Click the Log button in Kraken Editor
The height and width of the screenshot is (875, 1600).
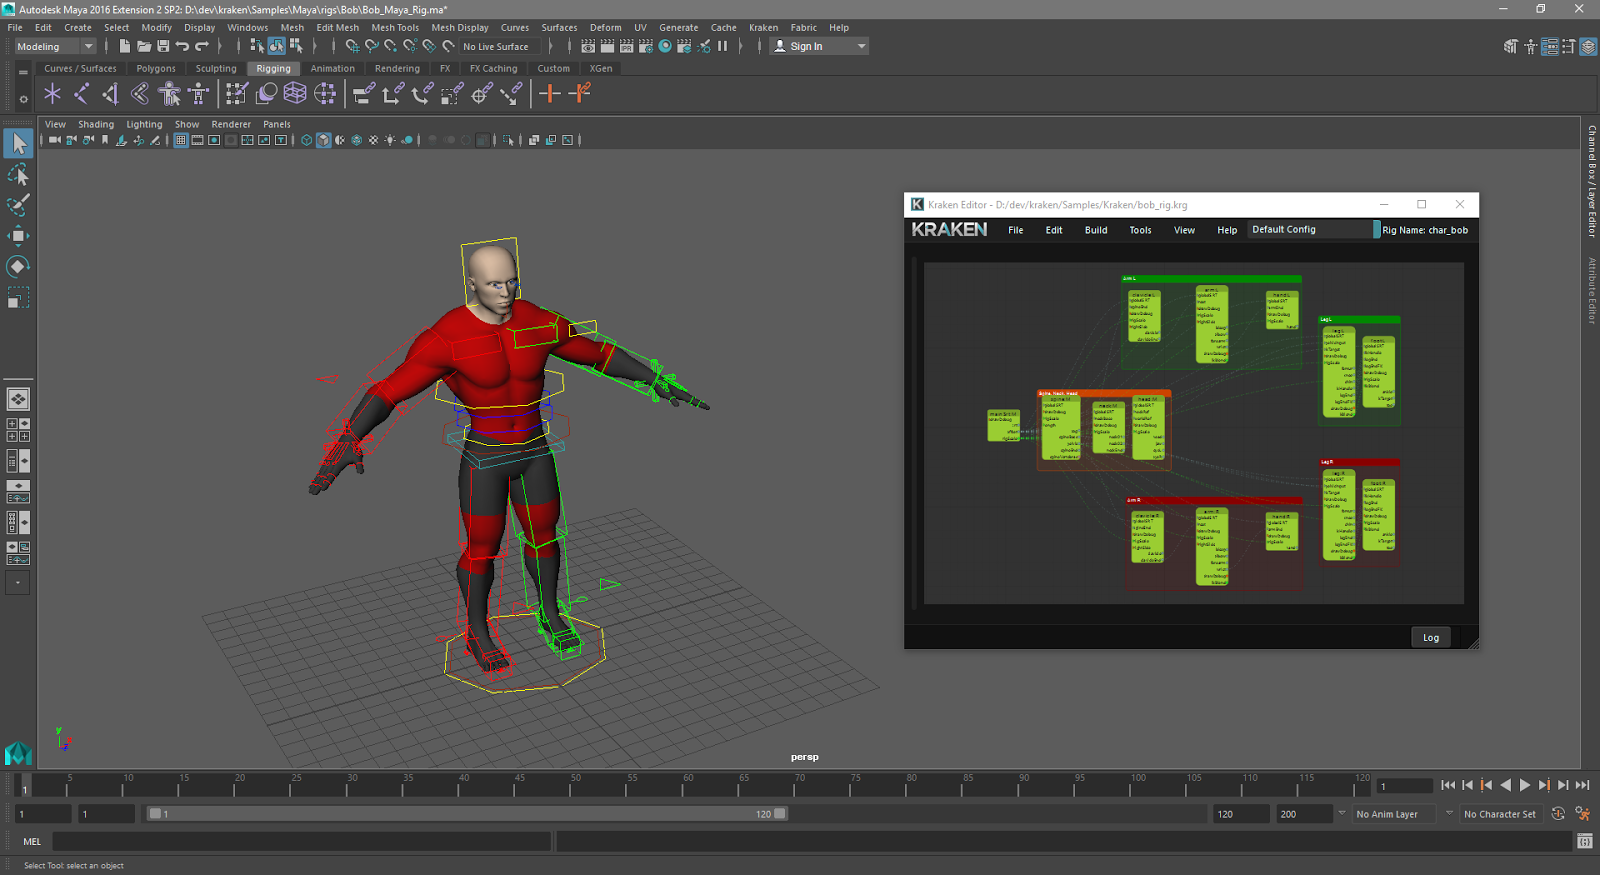click(x=1431, y=638)
